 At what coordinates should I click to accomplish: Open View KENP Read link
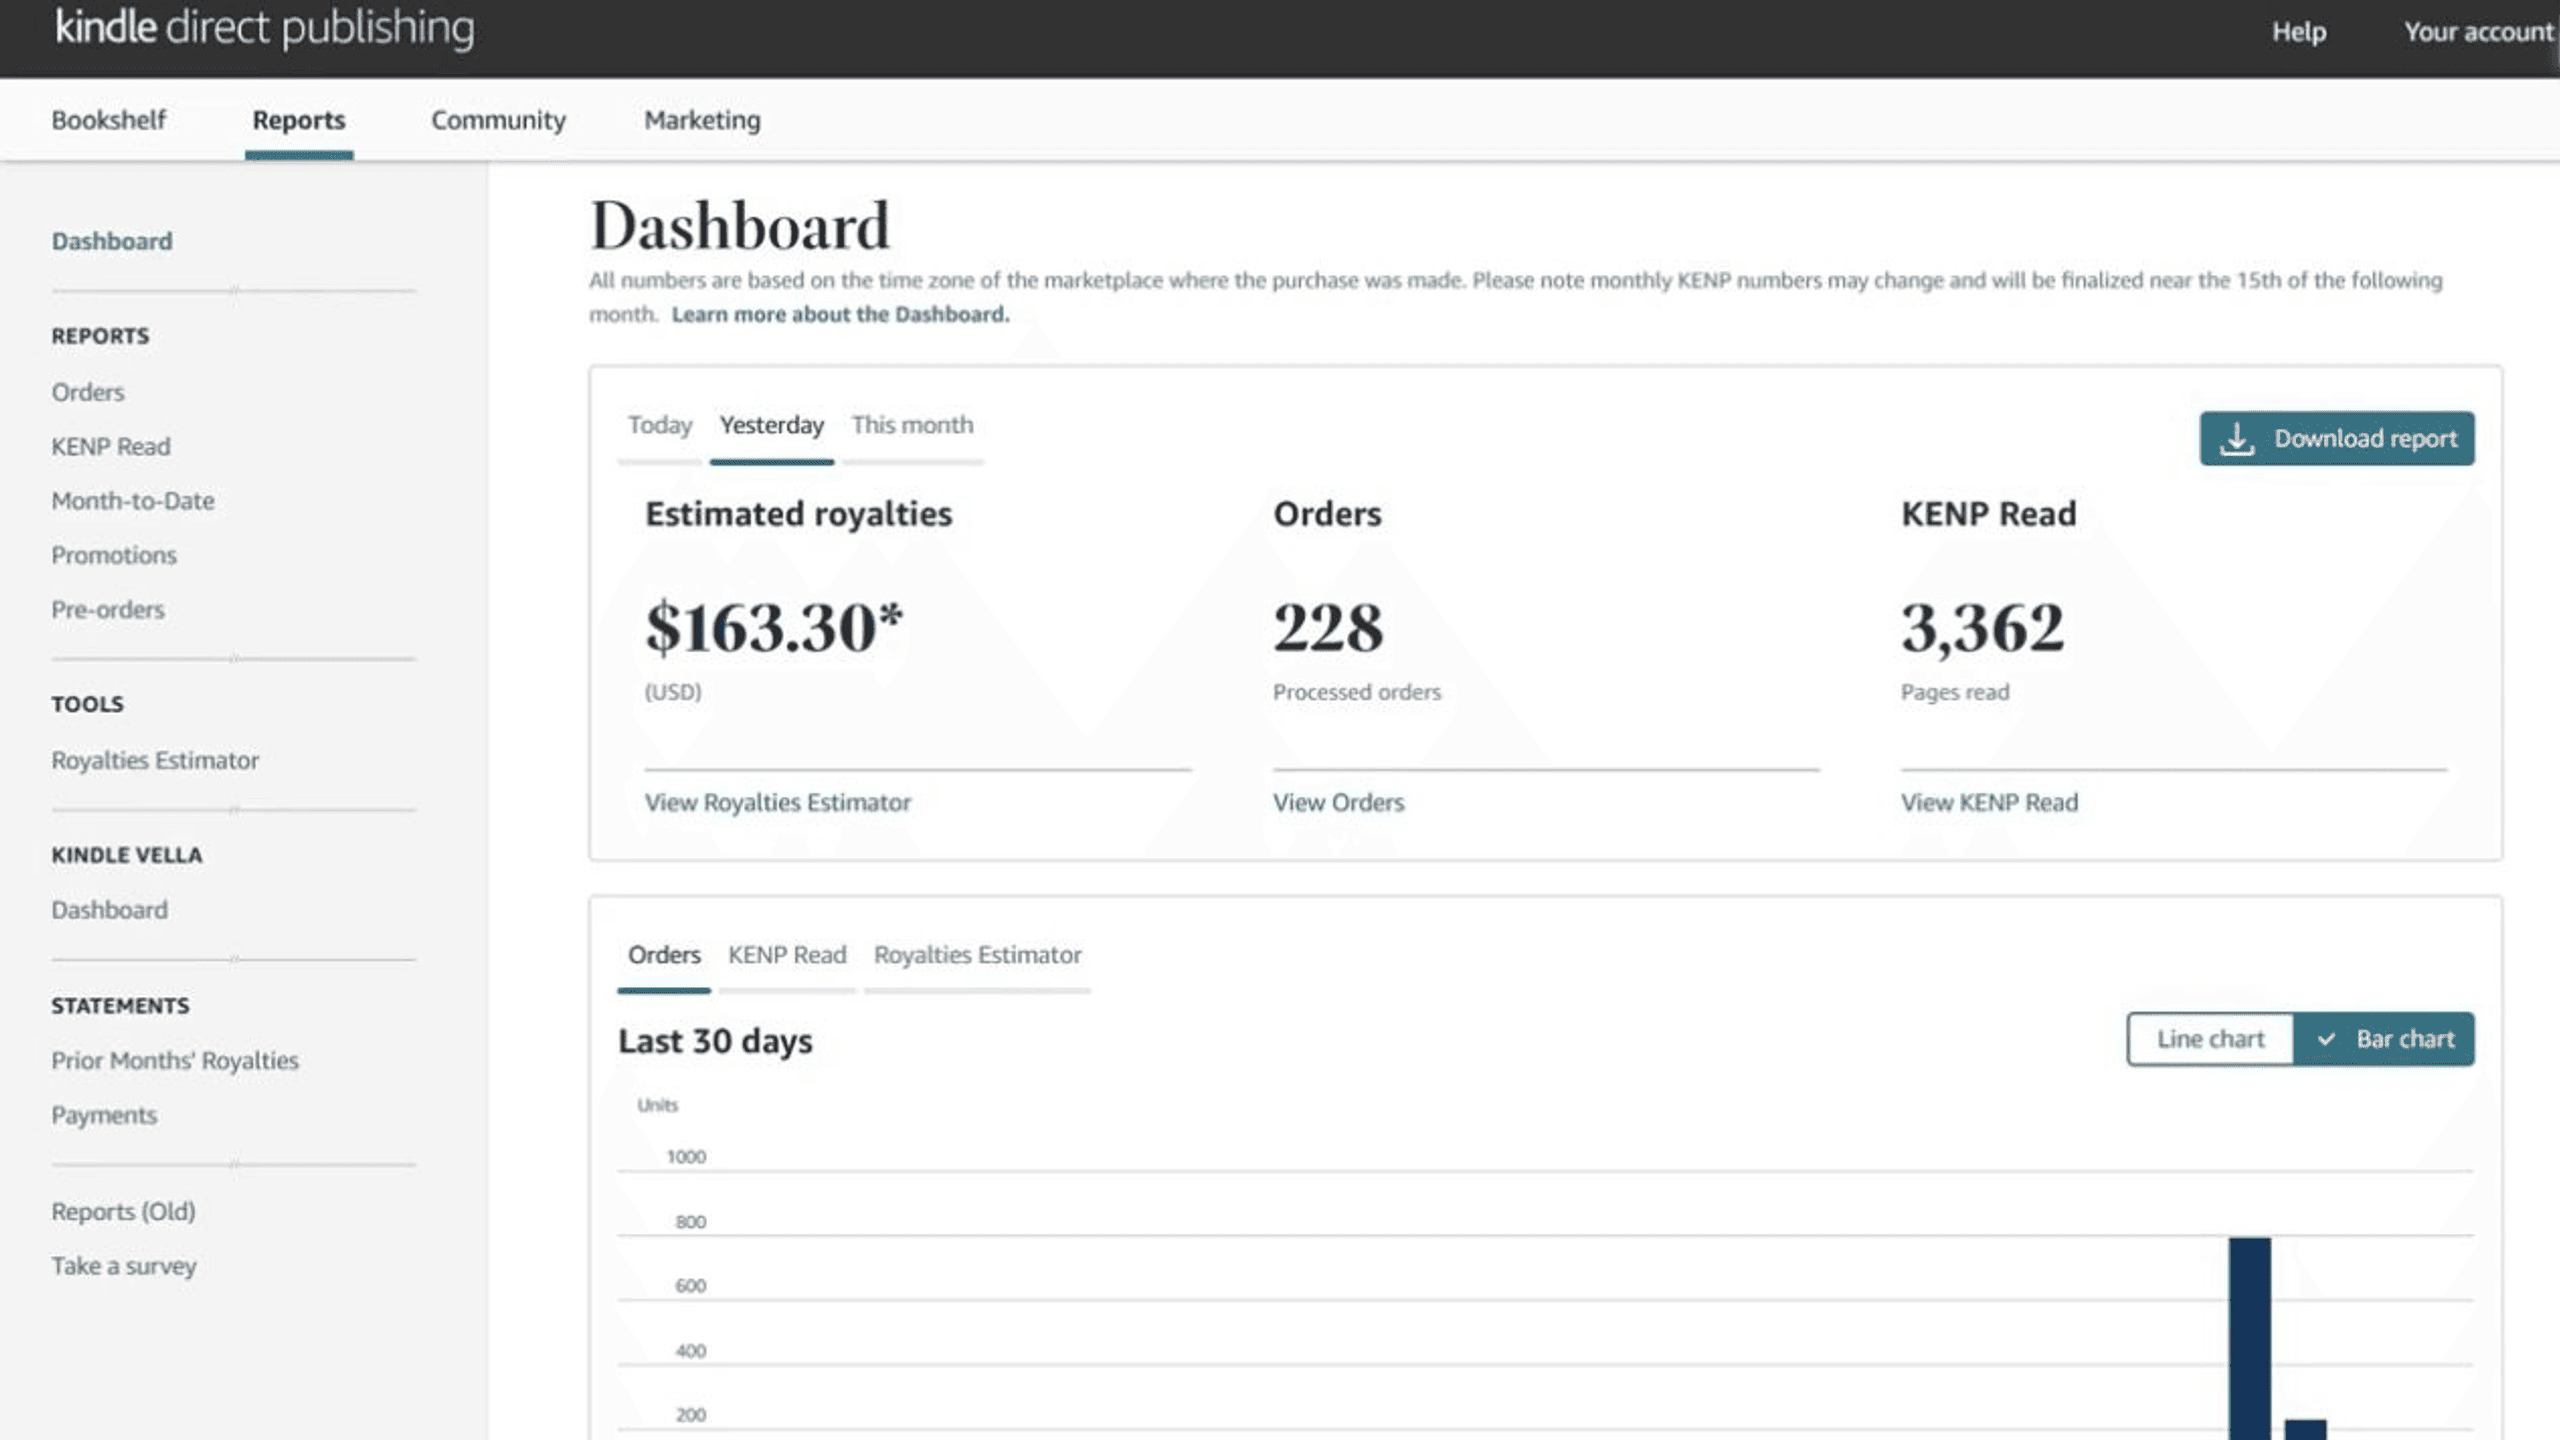[x=1989, y=802]
